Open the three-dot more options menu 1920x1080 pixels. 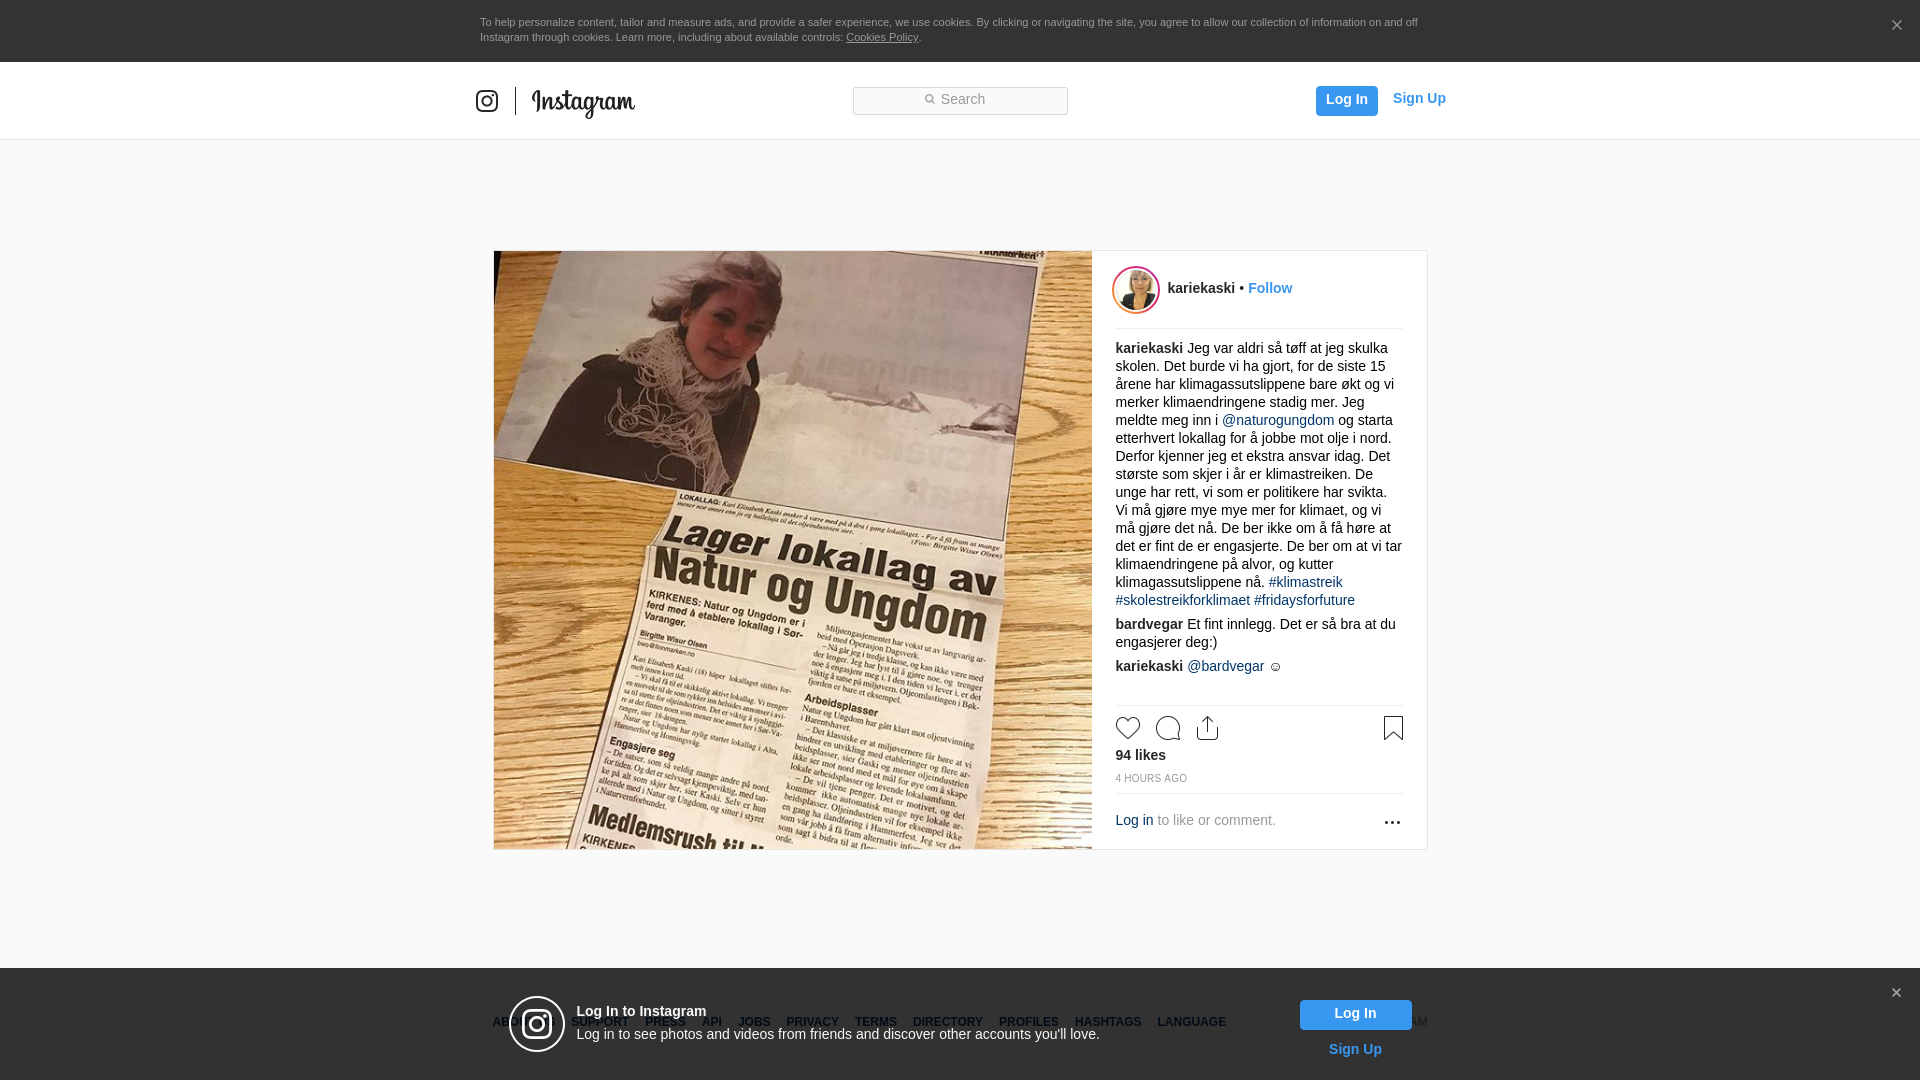[1392, 822]
